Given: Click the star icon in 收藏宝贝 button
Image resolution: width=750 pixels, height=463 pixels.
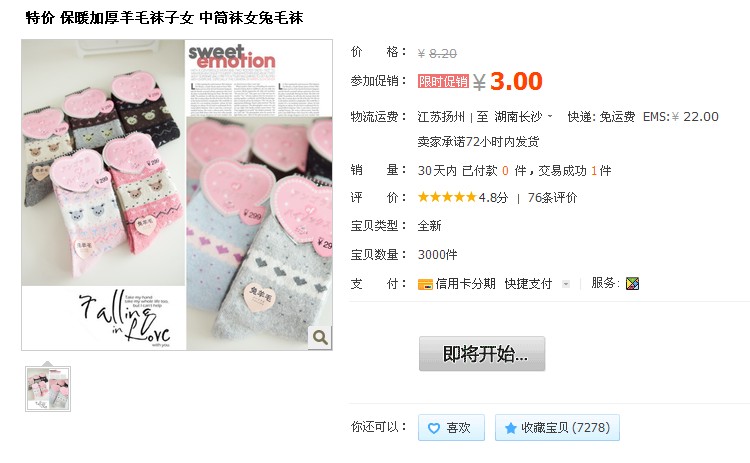Looking at the screenshot, I should (x=510, y=428).
